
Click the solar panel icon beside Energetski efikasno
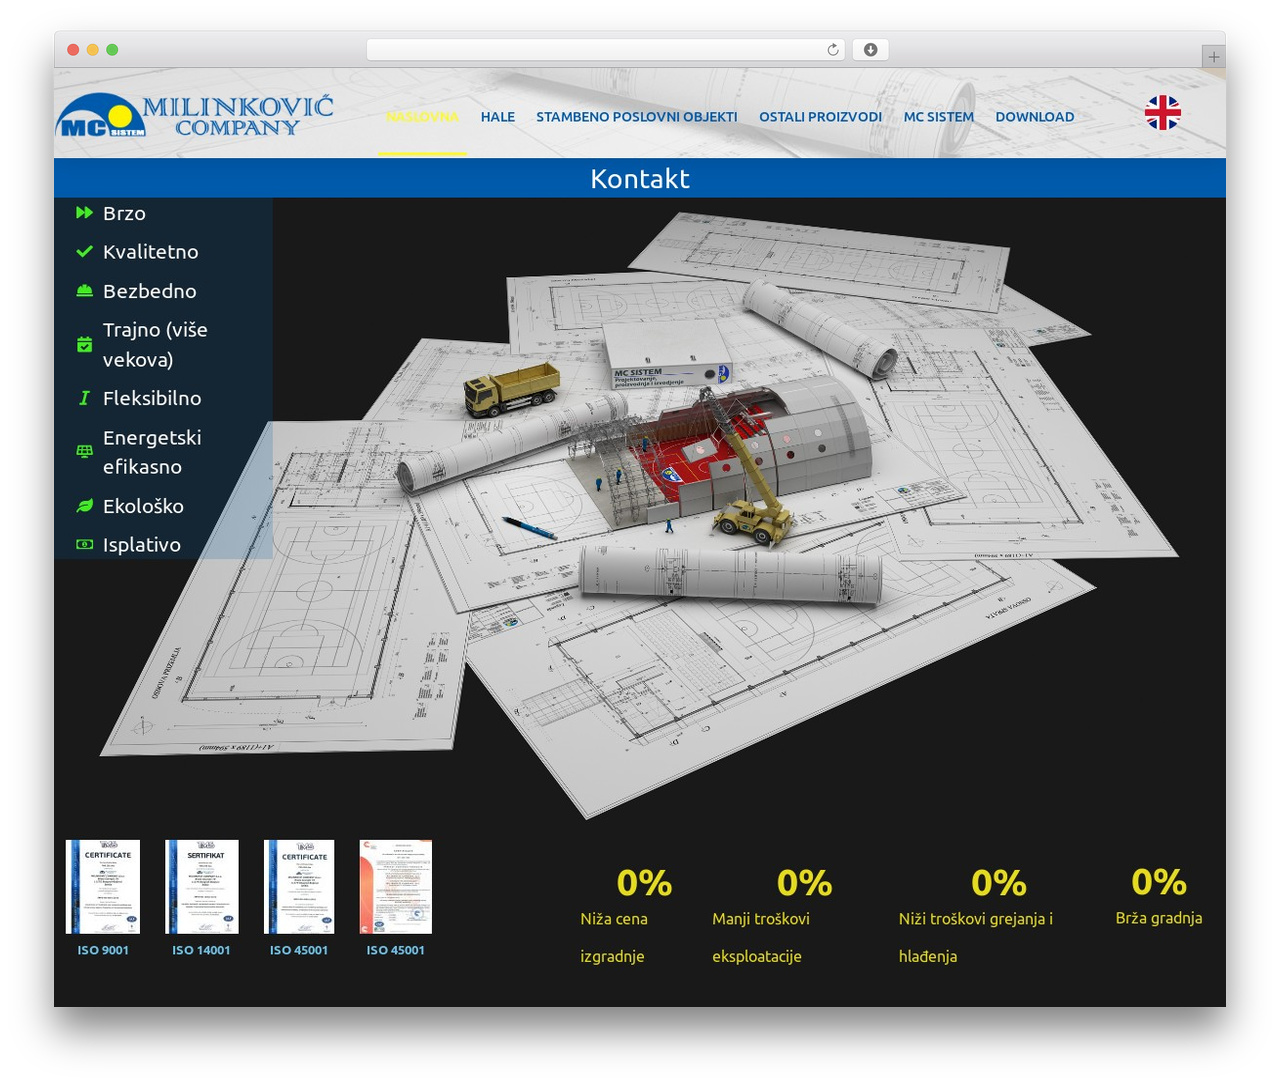(x=85, y=451)
